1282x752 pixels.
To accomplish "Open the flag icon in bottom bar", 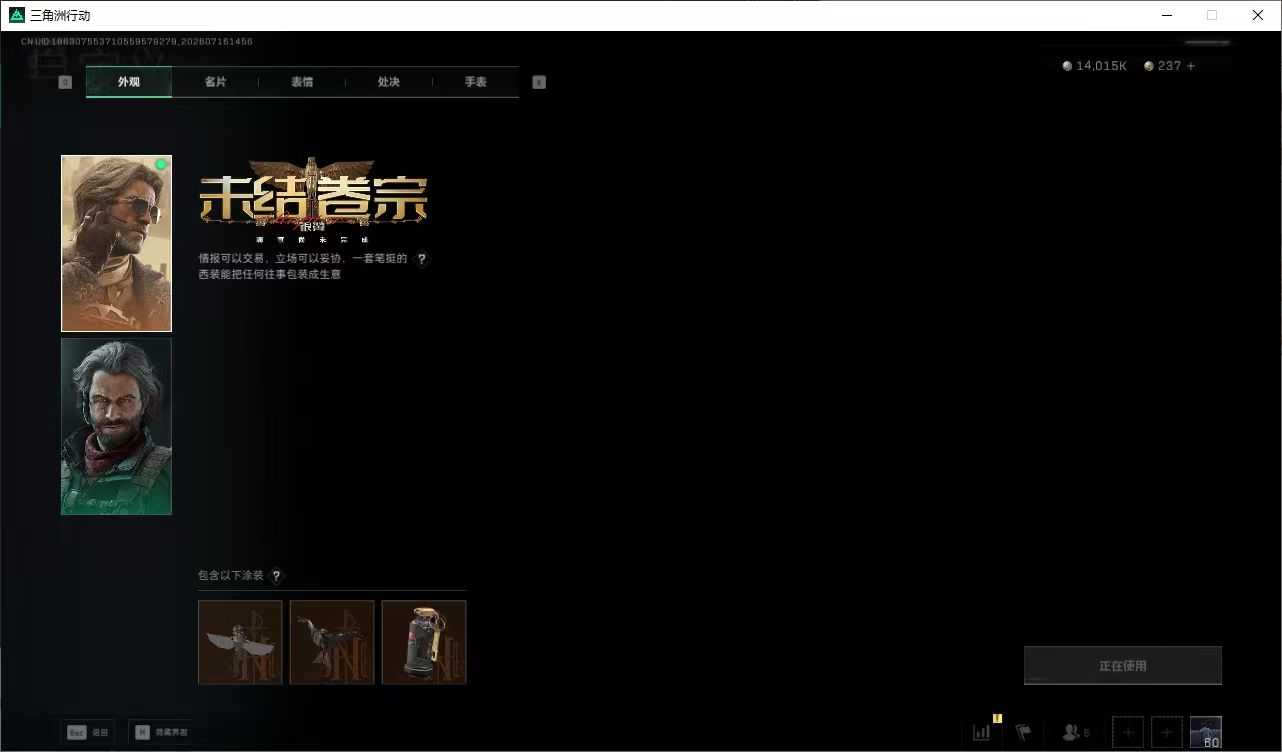I will tap(1023, 732).
